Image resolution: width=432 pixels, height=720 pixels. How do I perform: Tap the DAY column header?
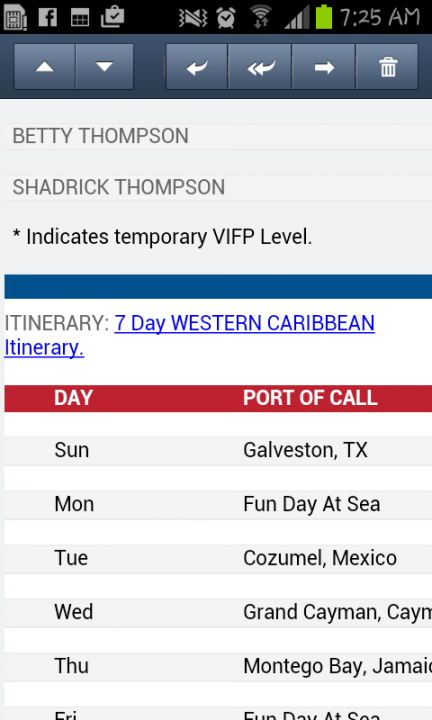(x=73, y=398)
